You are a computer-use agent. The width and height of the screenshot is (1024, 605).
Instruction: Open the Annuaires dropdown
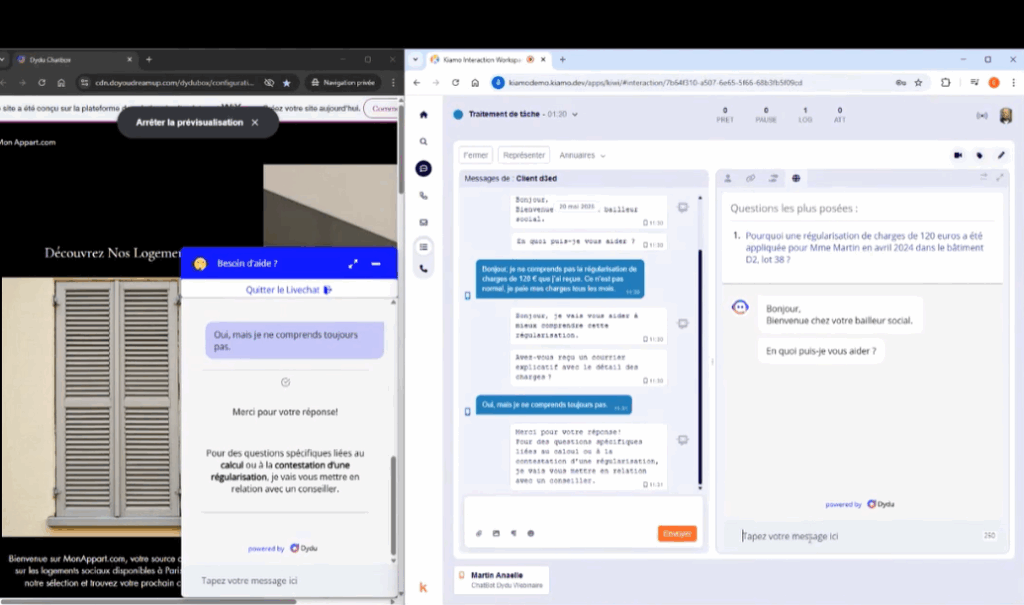[x=582, y=155]
